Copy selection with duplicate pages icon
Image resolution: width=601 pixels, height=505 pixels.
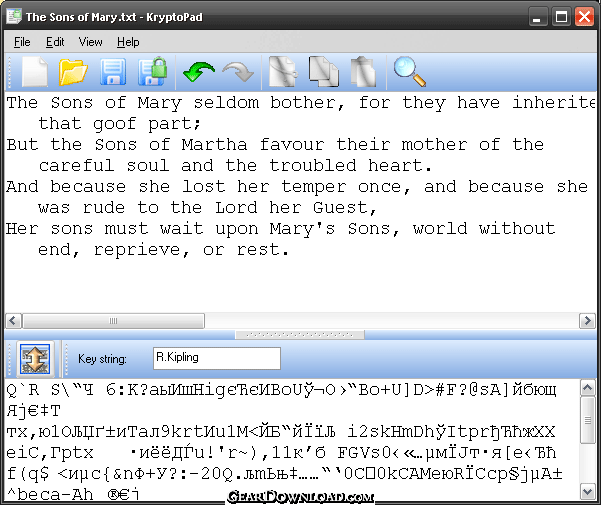coord(323,71)
